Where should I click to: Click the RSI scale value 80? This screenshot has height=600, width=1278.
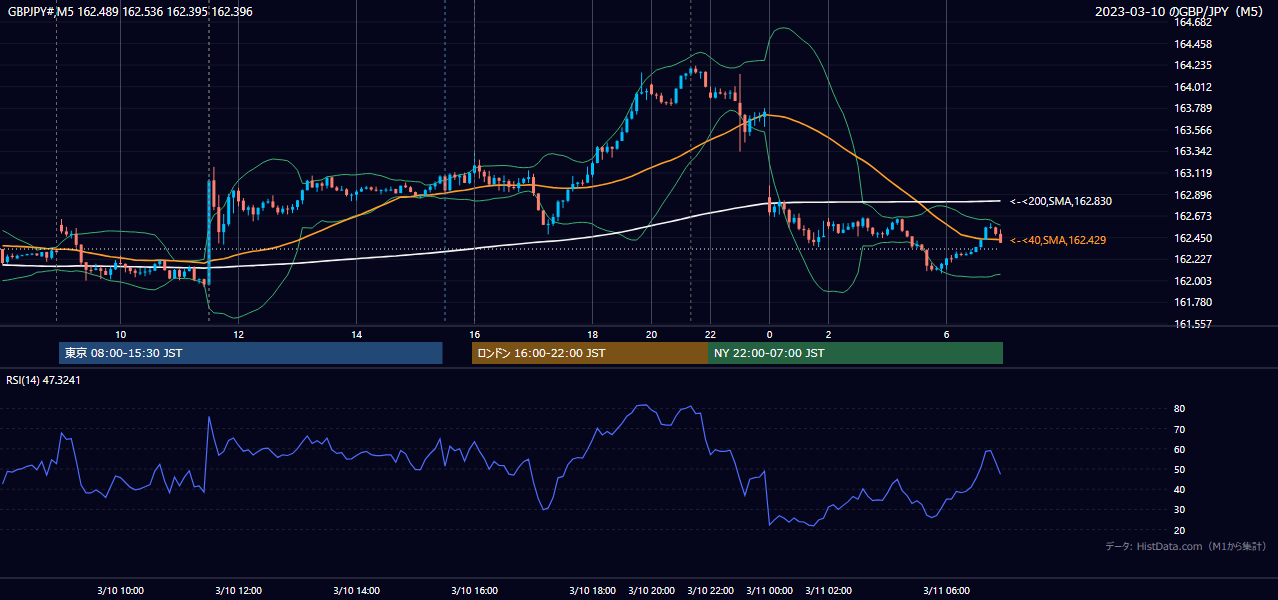tap(1180, 409)
